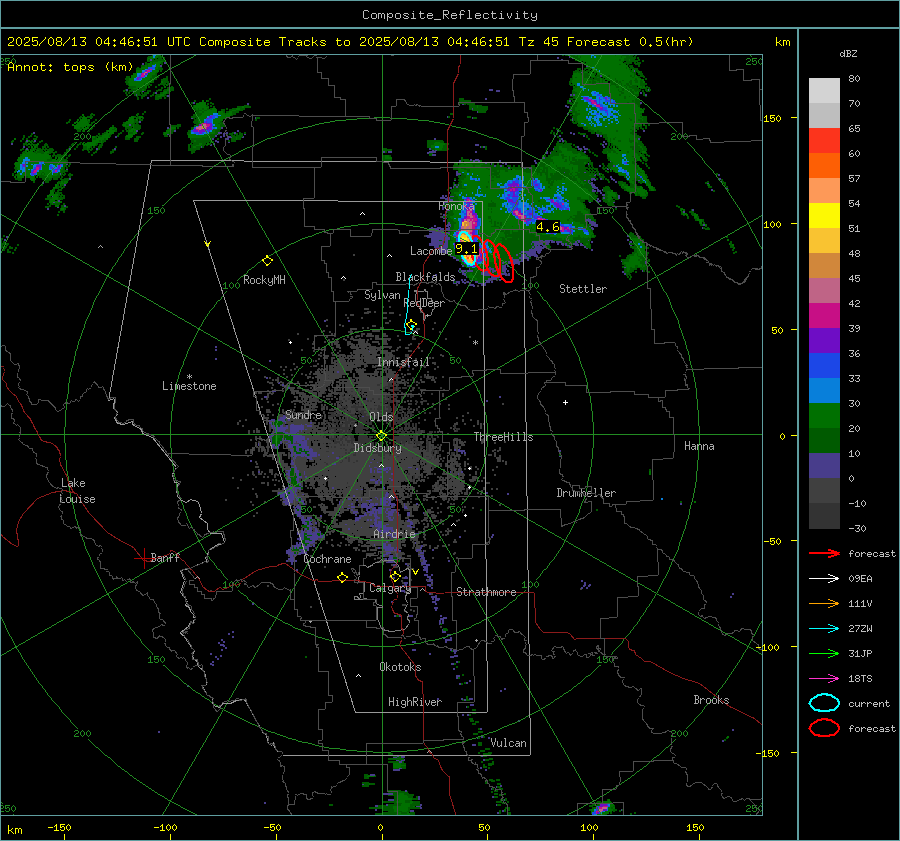Viewport: 900px width, 841px height.
Task: Click the UTC Composite Tracks timestamp header
Action: tap(350, 42)
